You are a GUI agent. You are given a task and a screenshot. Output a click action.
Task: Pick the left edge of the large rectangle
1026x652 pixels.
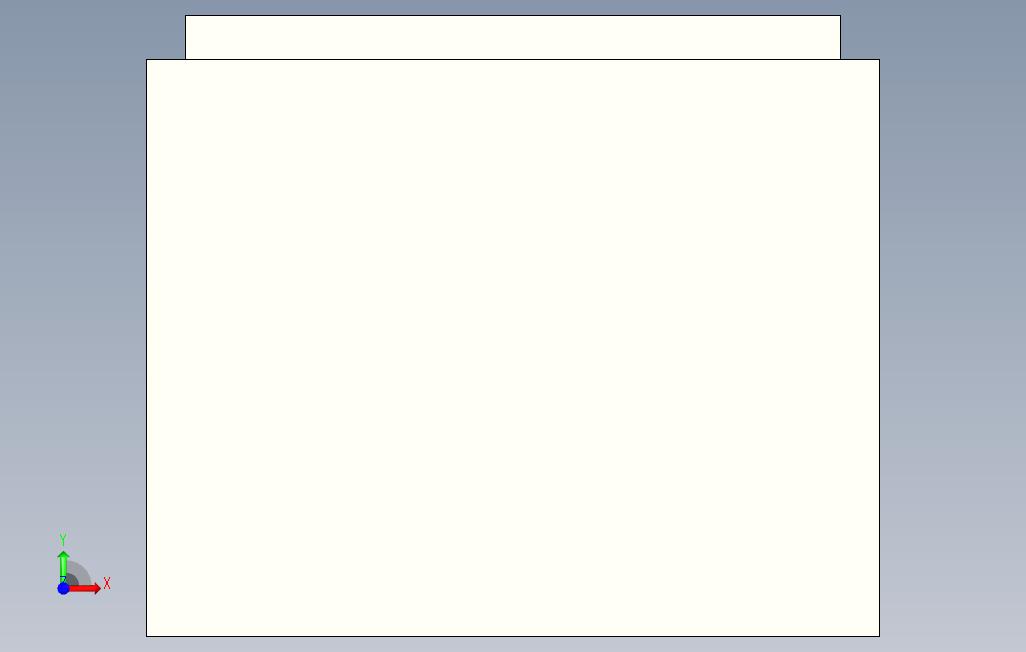(x=146, y=348)
